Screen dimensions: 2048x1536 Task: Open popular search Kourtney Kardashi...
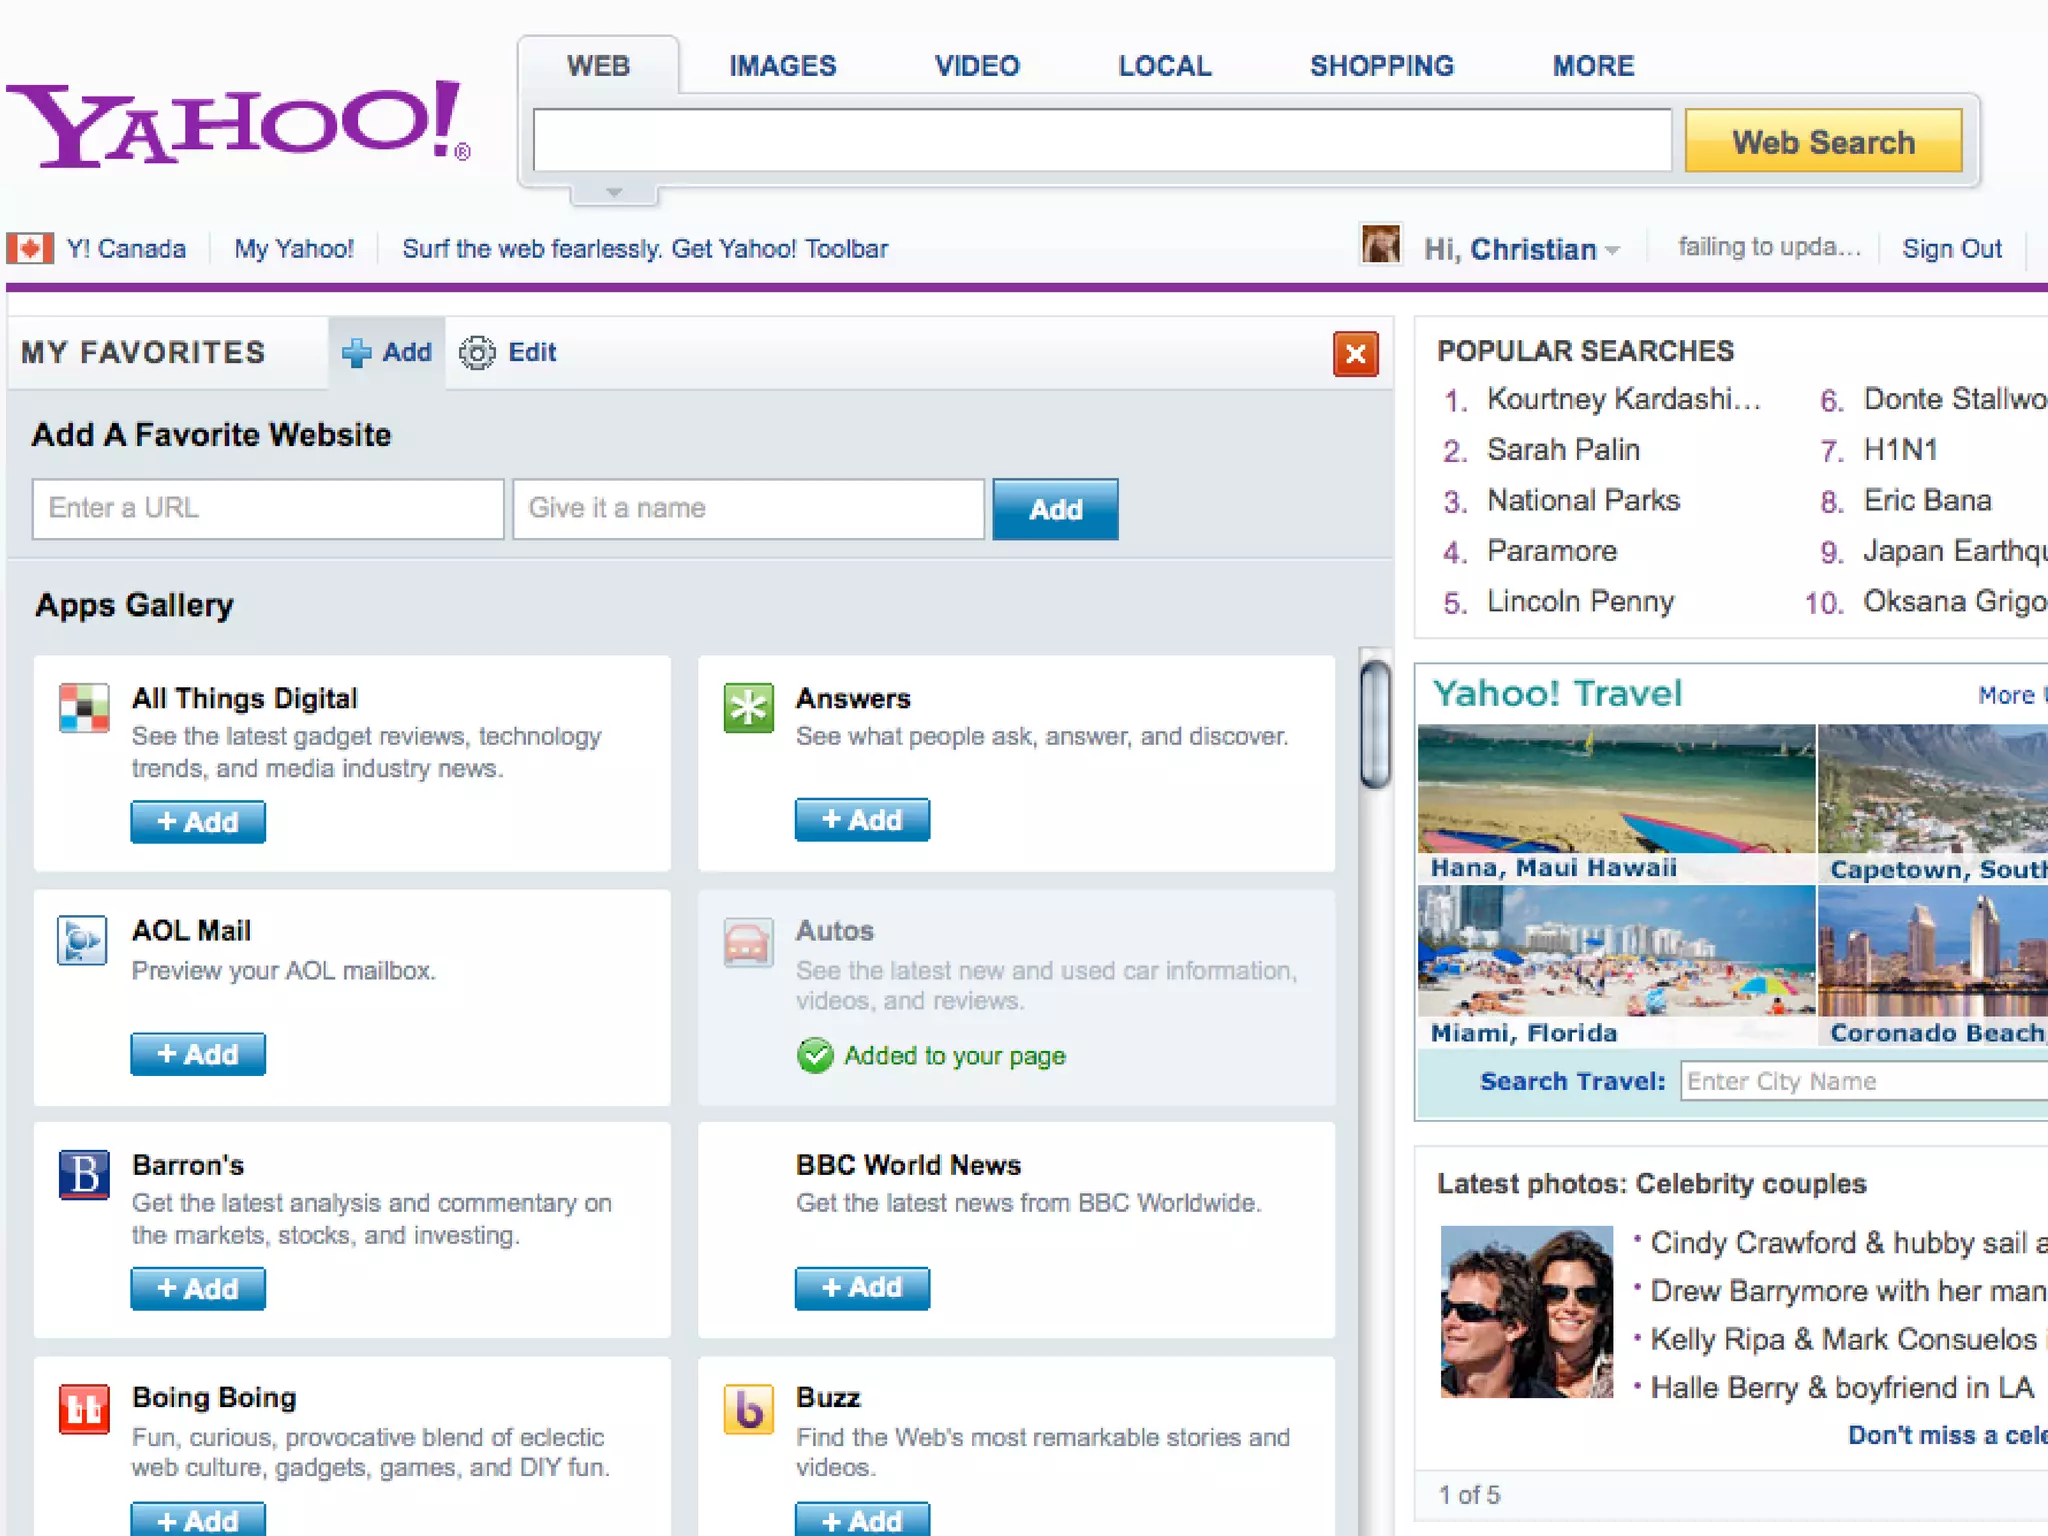1624,399
